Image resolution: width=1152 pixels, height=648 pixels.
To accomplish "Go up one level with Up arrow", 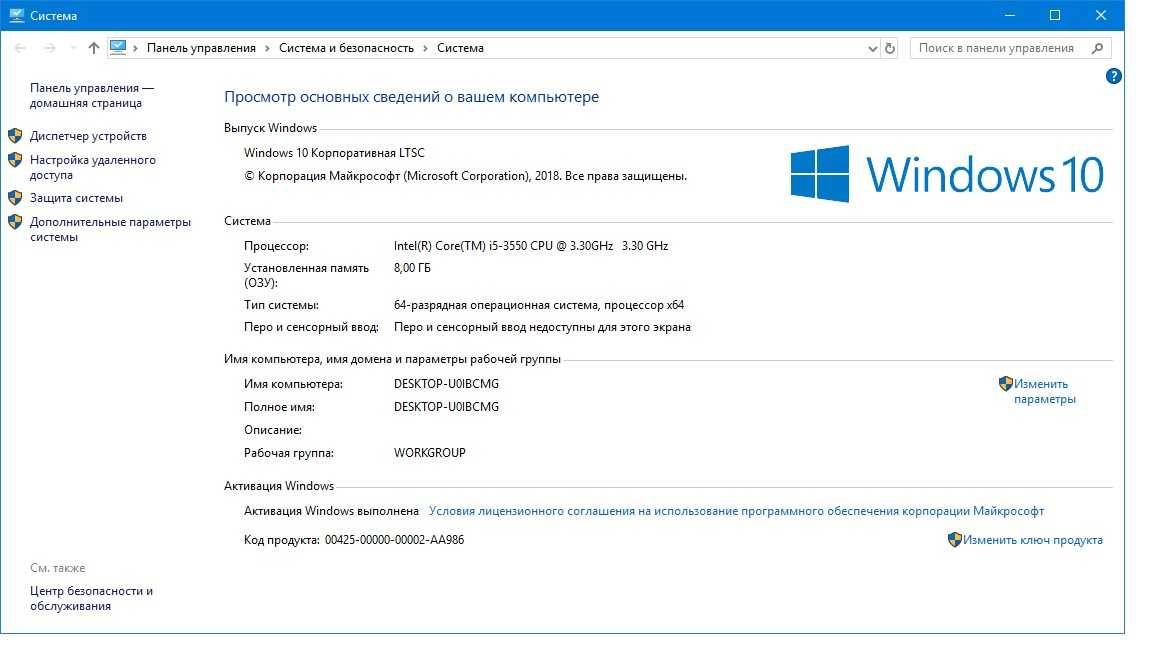I will 93,48.
